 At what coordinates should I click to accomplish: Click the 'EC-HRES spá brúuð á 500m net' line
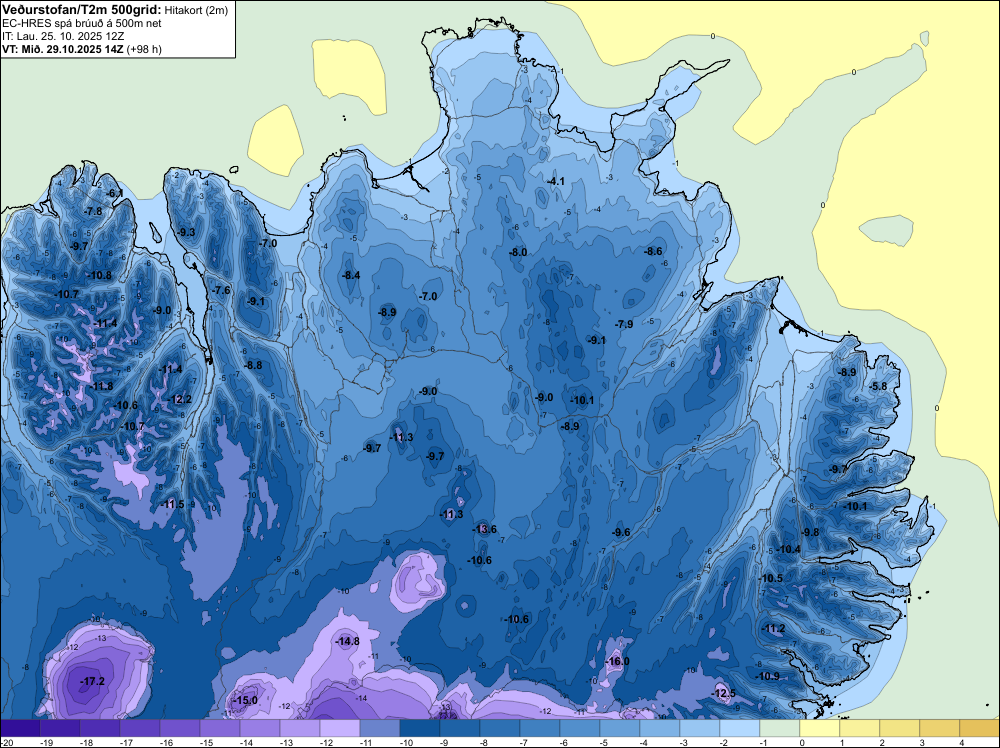pos(81,23)
